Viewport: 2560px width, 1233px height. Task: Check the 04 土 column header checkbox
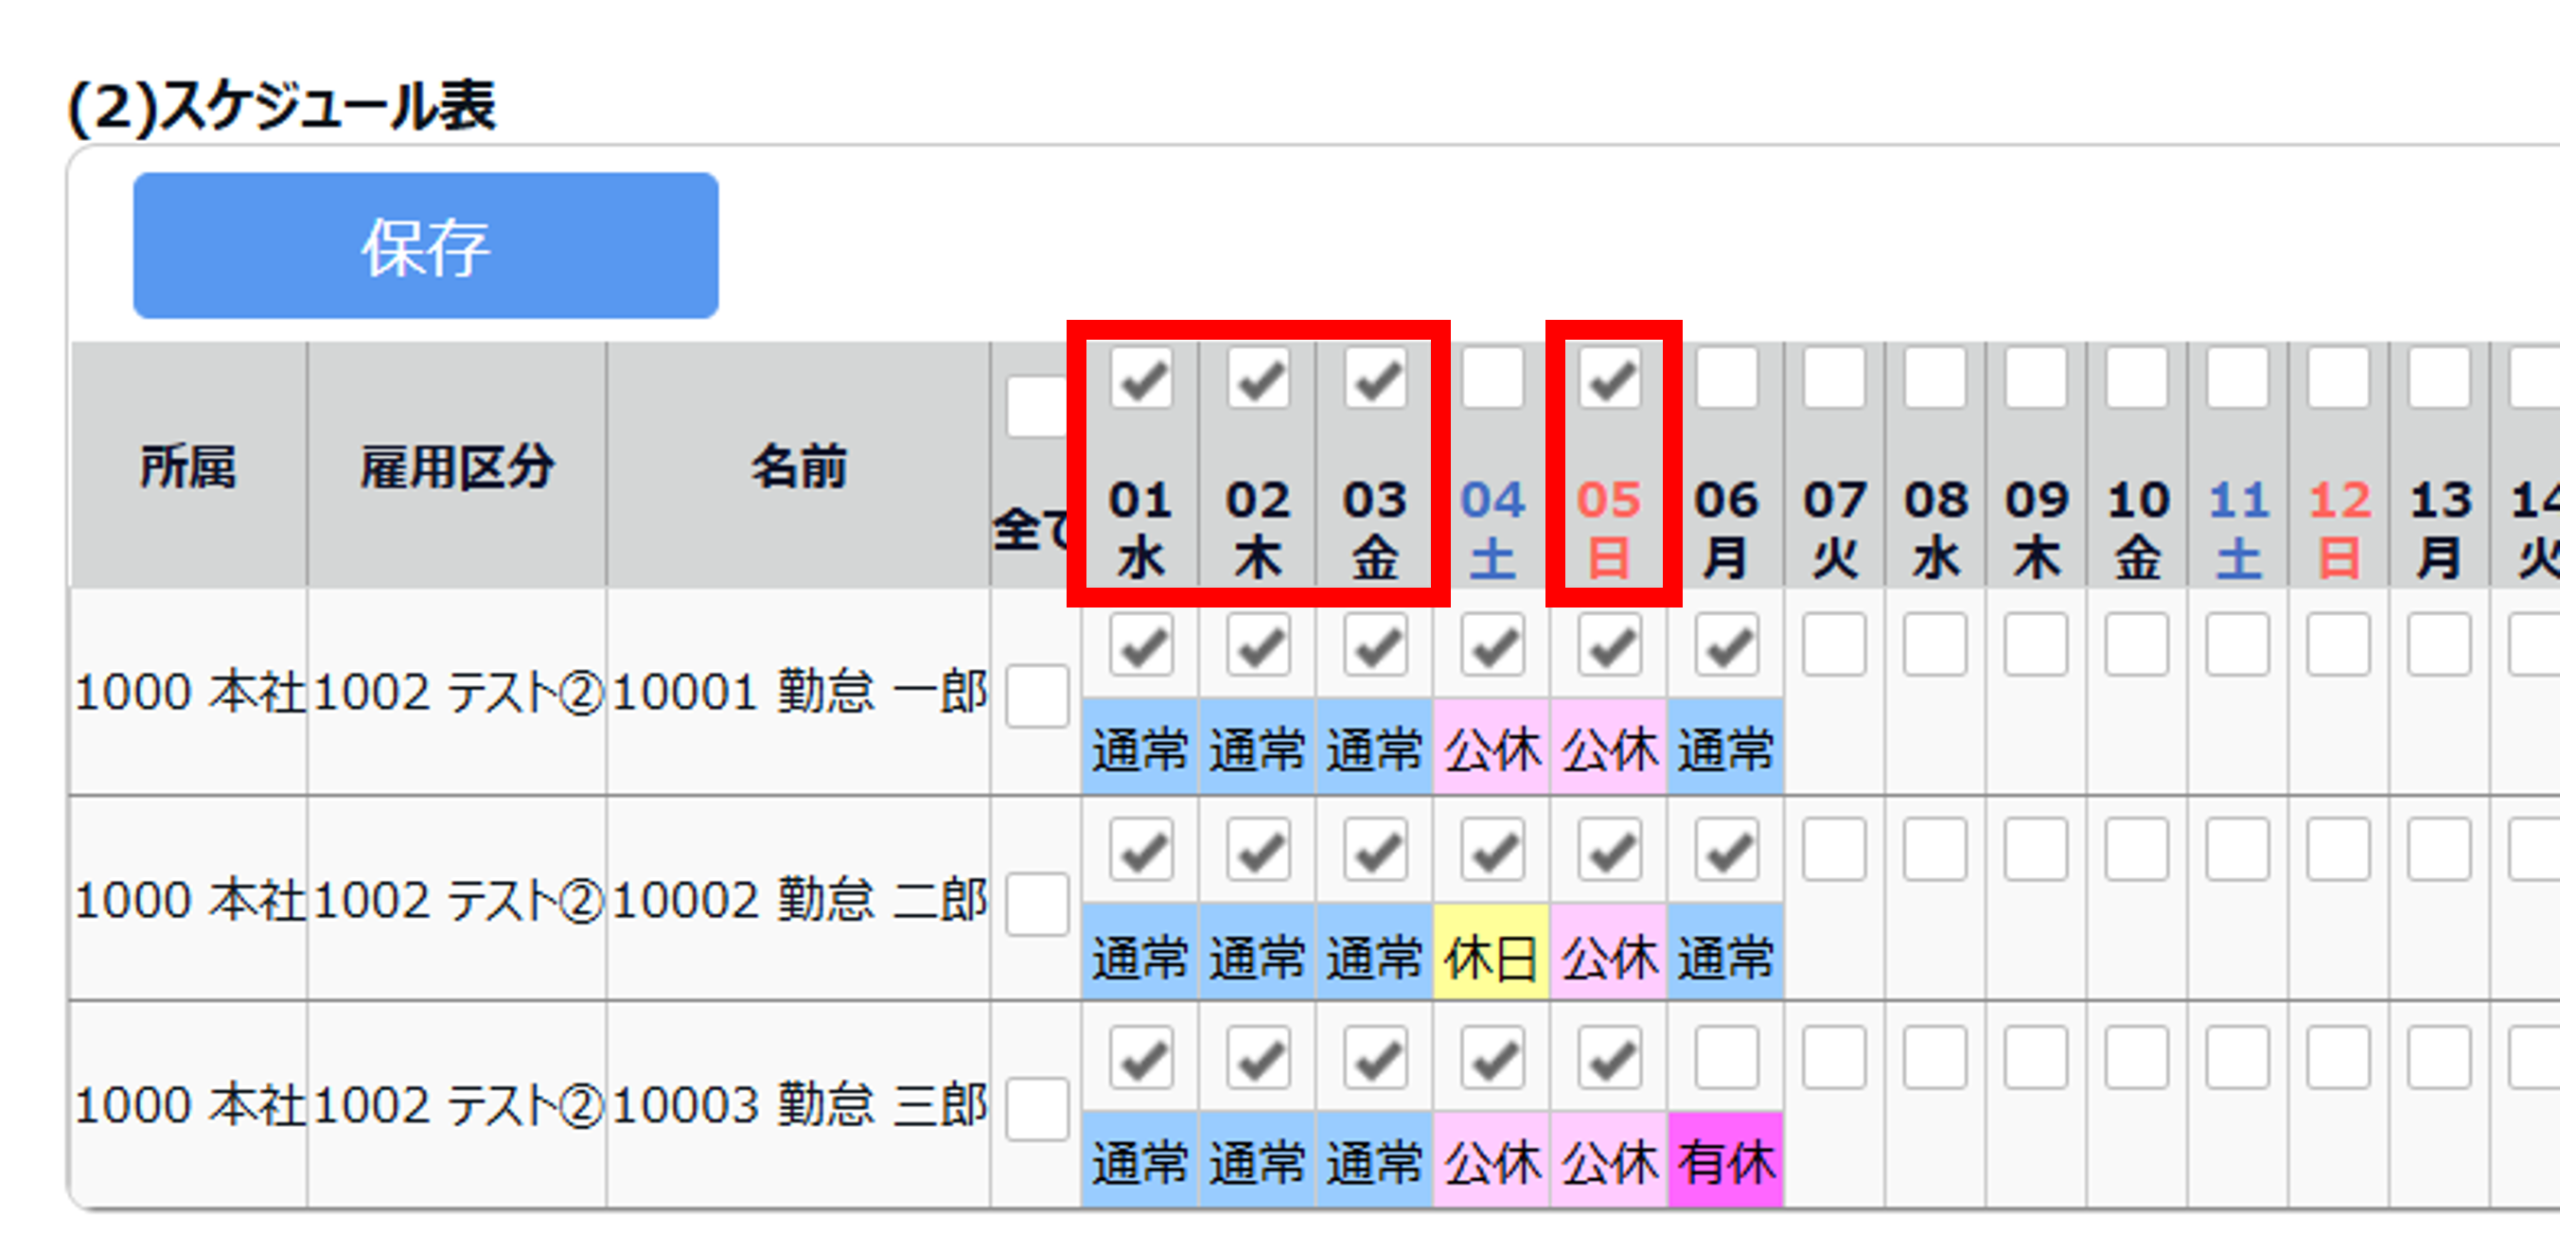point(1493,378)
